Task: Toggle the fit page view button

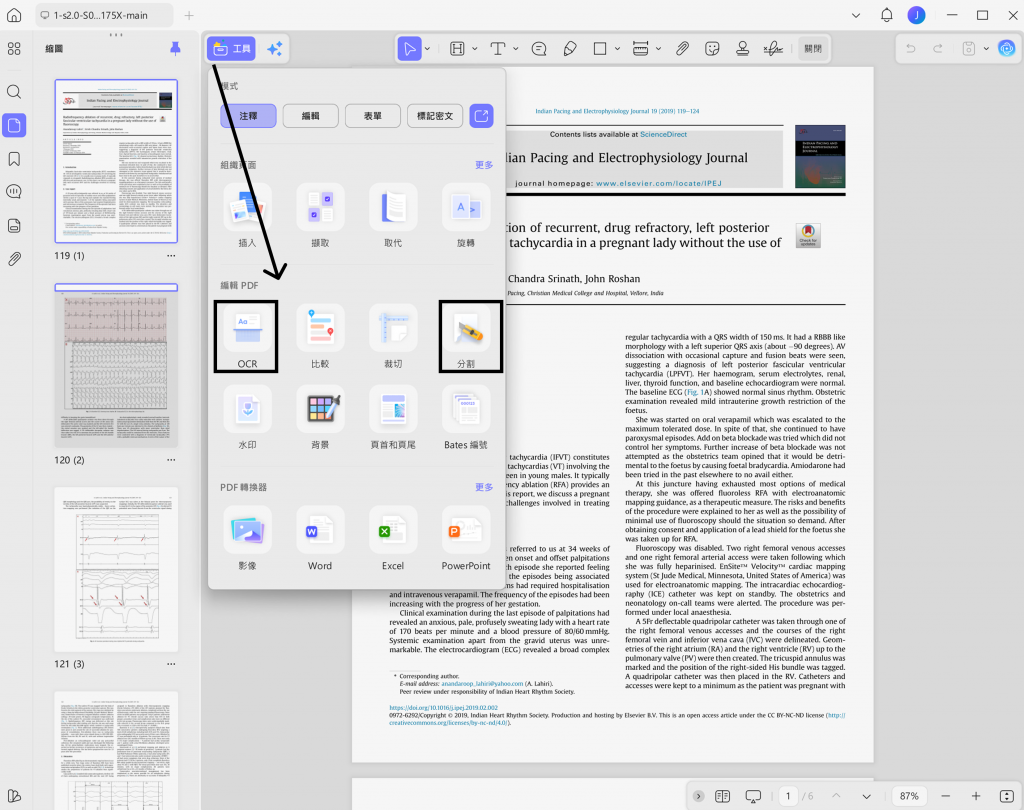Action: point(1006,796)
